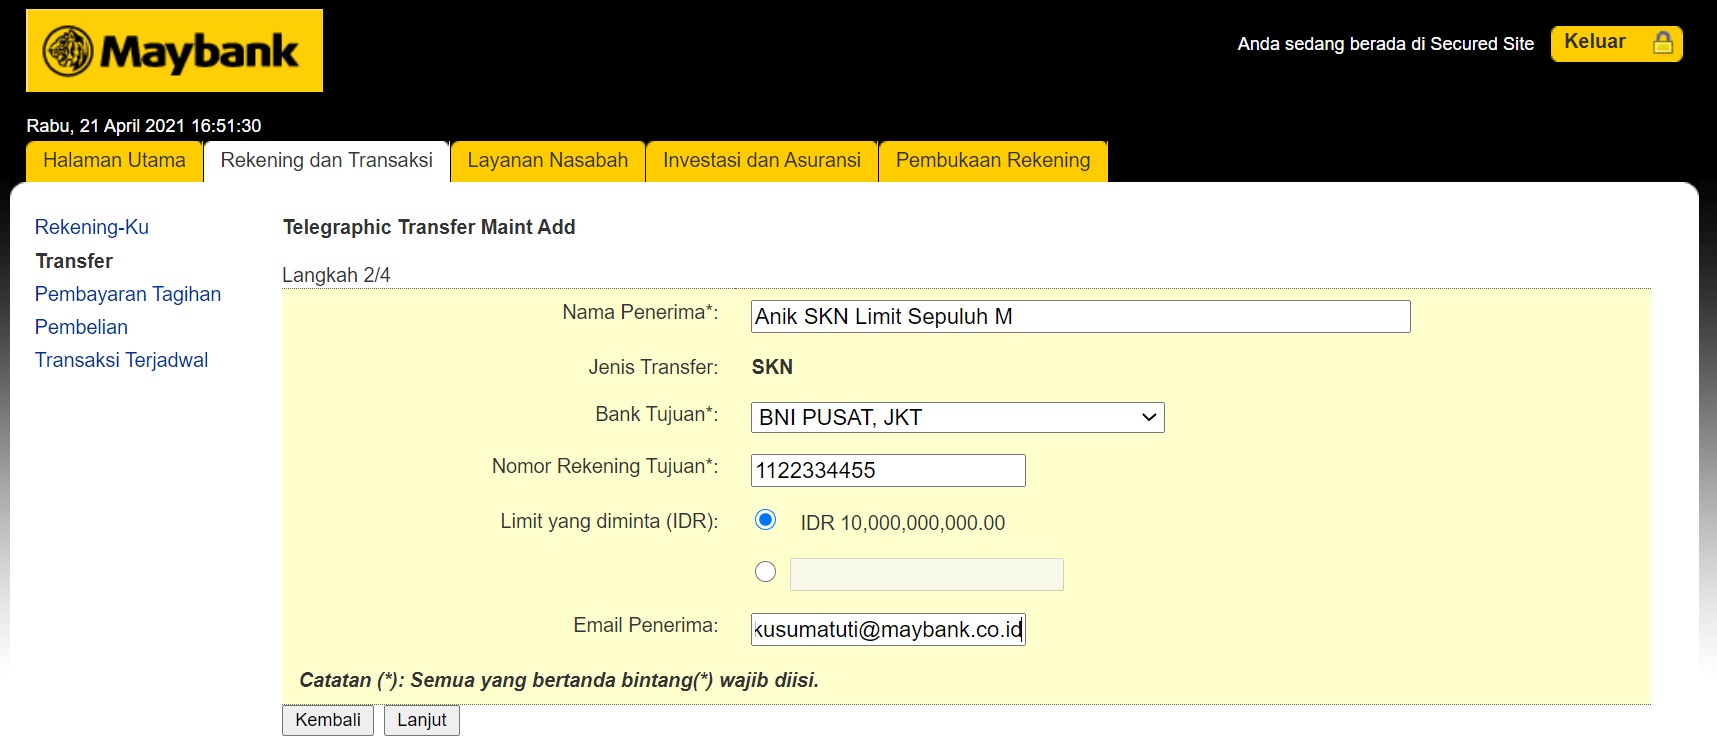Click 'Anda sedang berada di Secured Site' text
Viewport: 1717px width, 739px height.
click(x=1385, y=44)
